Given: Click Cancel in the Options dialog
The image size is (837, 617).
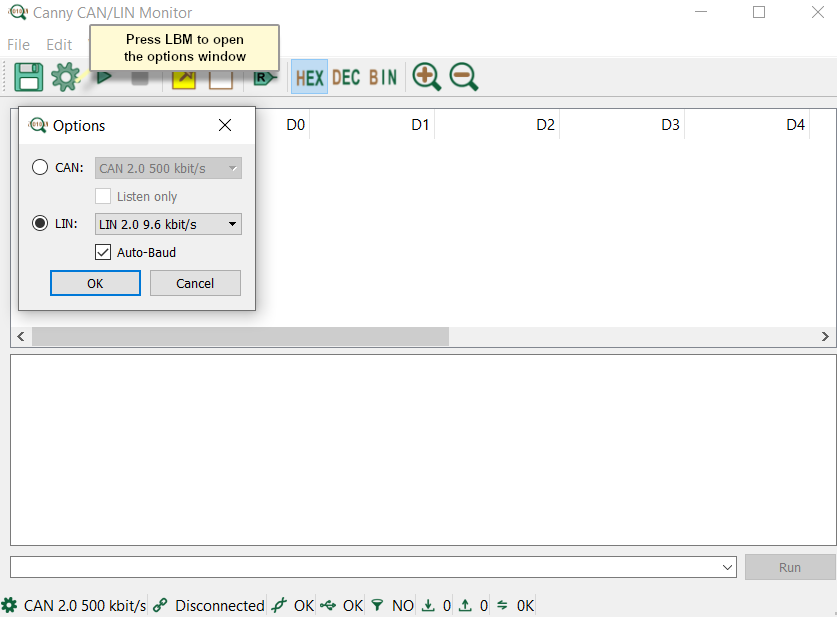Looking at the screenshot, I should (x=195, y=283).
